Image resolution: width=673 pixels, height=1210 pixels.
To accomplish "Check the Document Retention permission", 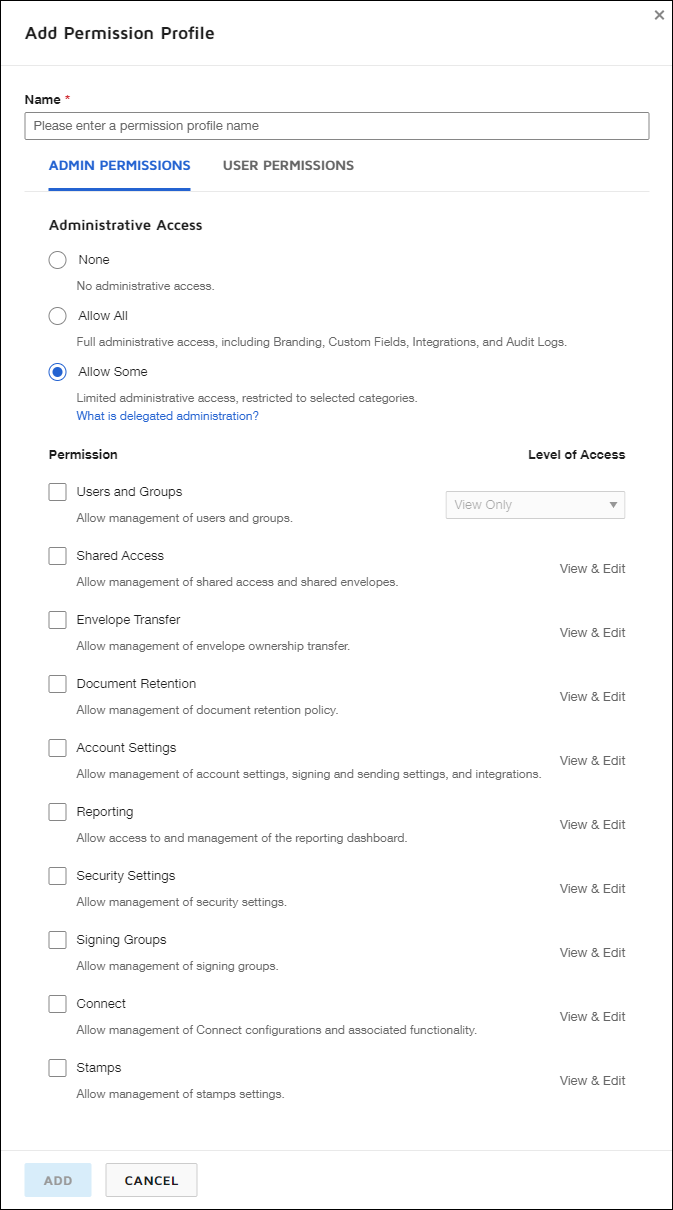I will [x=57, y=683].
